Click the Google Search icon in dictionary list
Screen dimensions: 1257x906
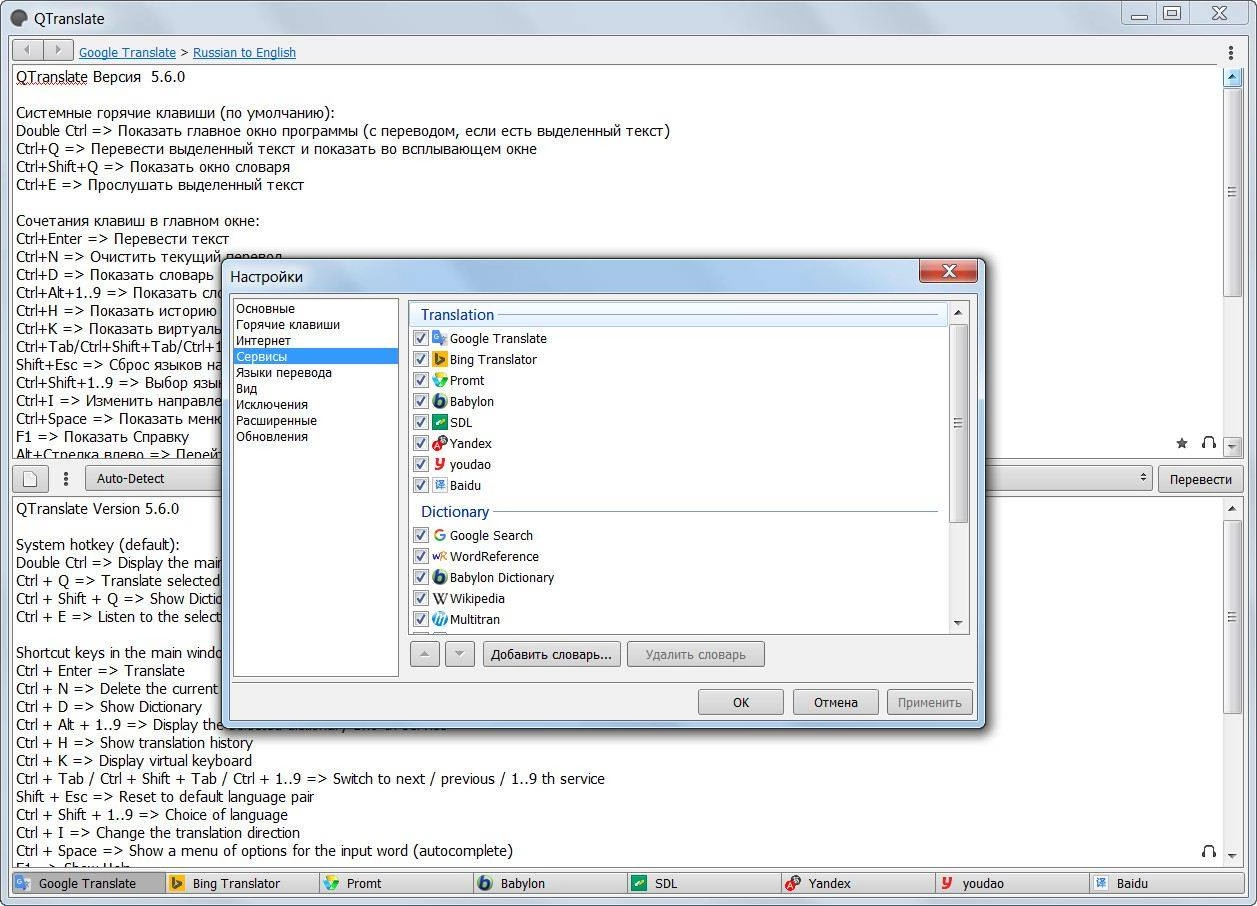pos(440,535)
